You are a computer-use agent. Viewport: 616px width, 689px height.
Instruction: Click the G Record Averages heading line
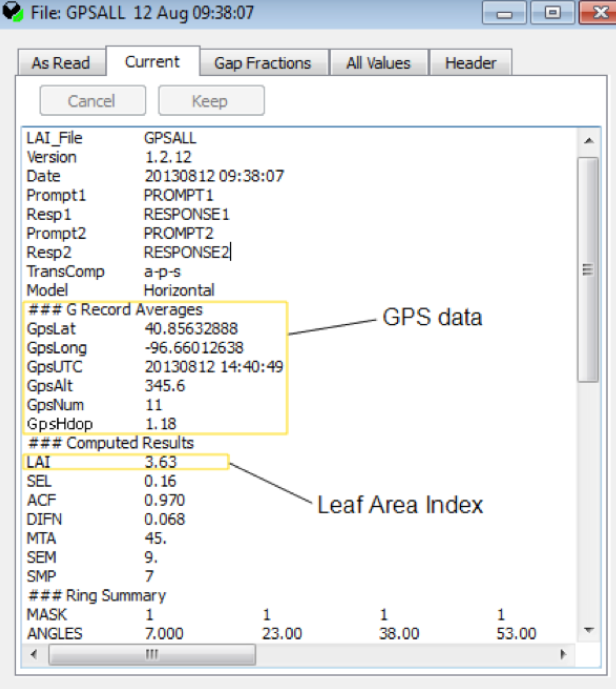[115, 310]
